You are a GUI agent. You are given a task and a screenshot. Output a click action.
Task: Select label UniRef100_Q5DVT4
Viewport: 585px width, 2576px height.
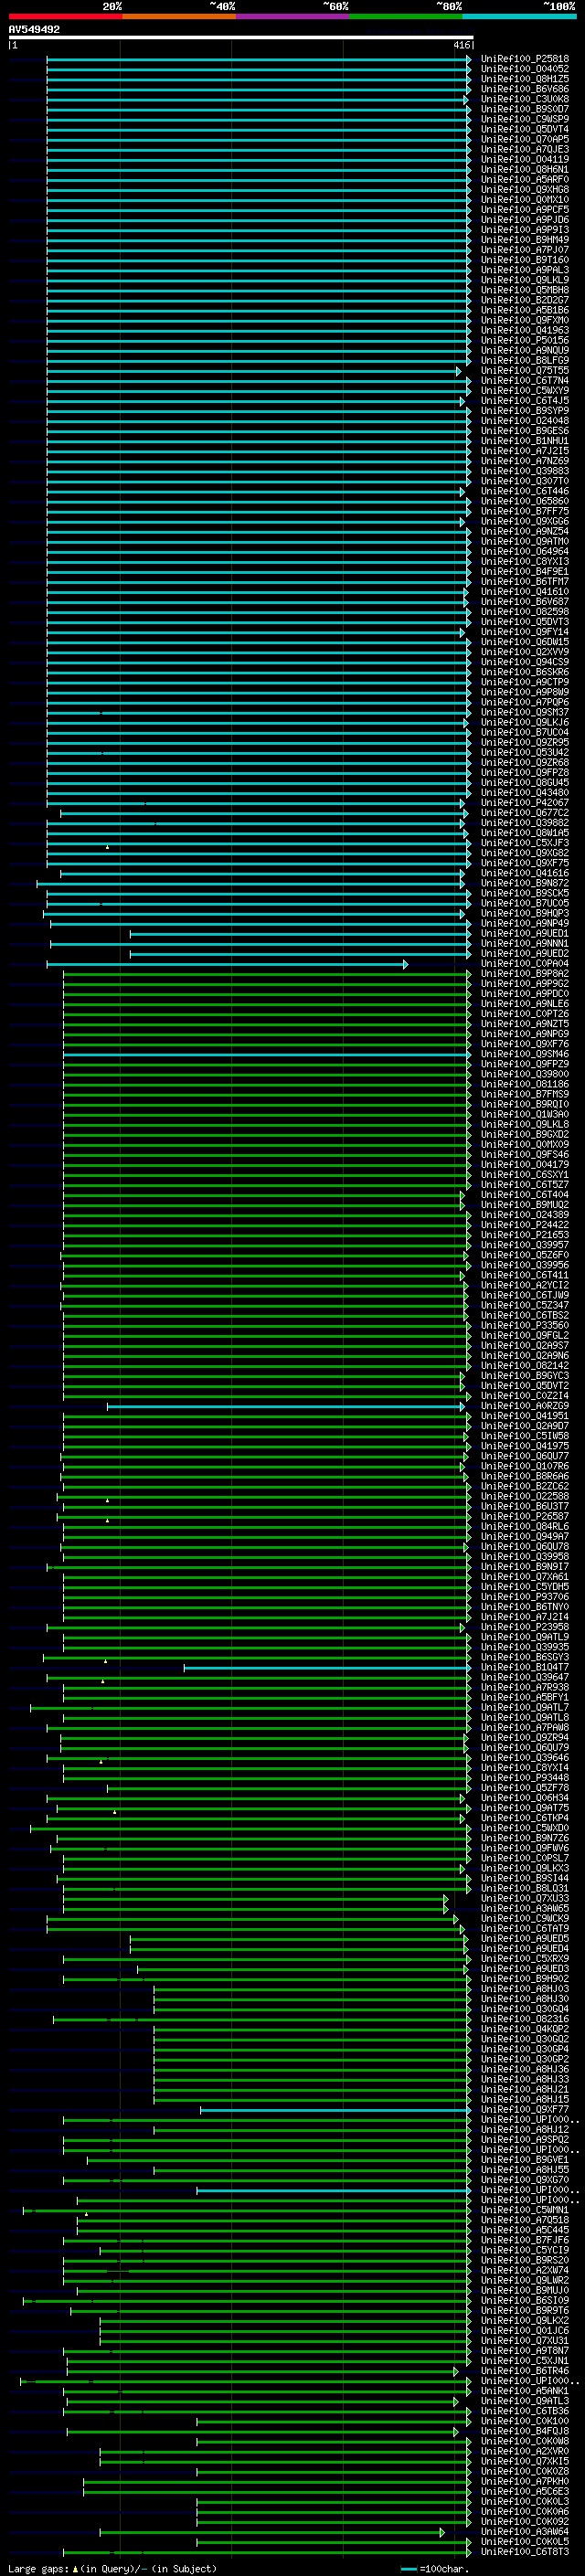(x=525, y=129)
